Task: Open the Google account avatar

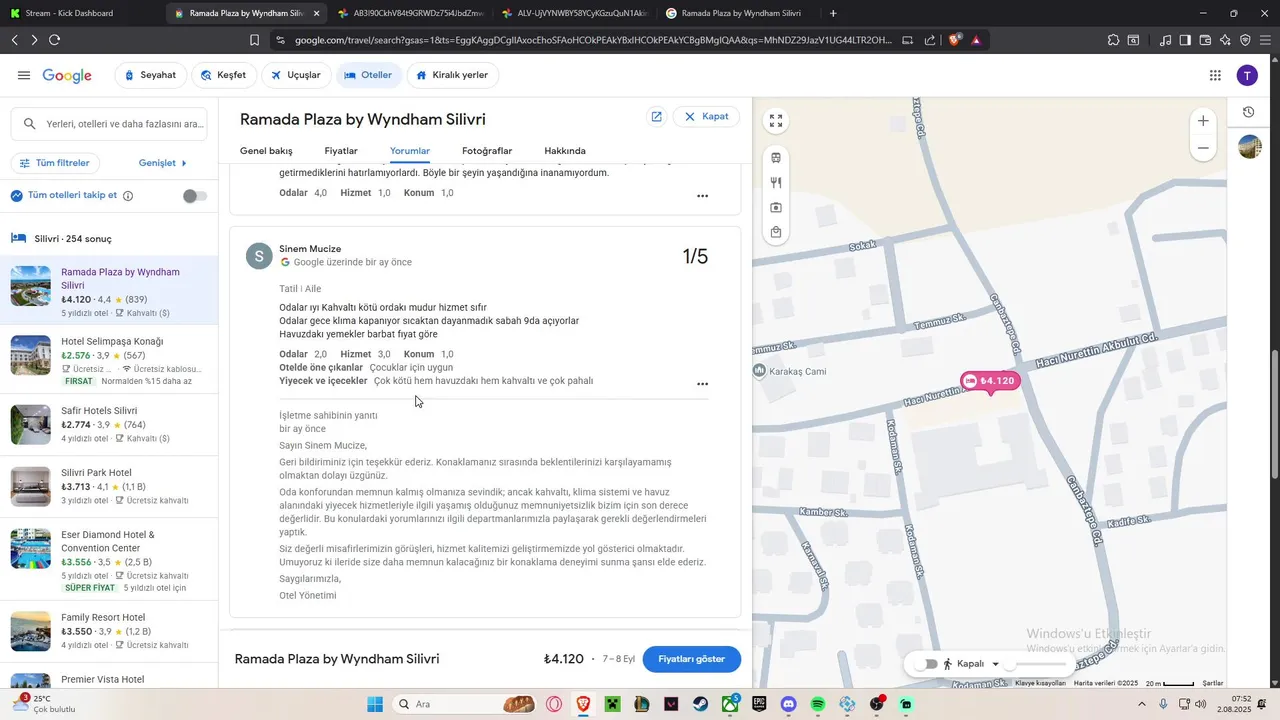Action: pos(1247,76)
